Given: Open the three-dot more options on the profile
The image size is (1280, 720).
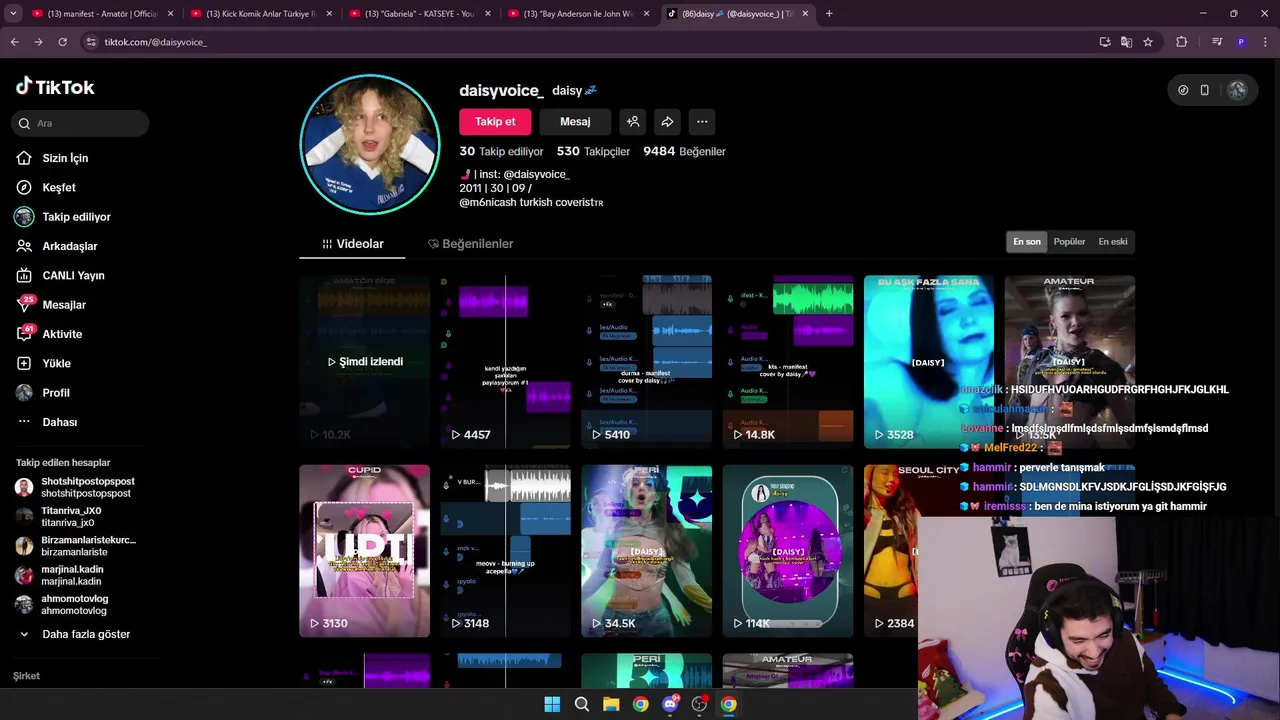Looking at the screenshot, I should coord(702,122).
